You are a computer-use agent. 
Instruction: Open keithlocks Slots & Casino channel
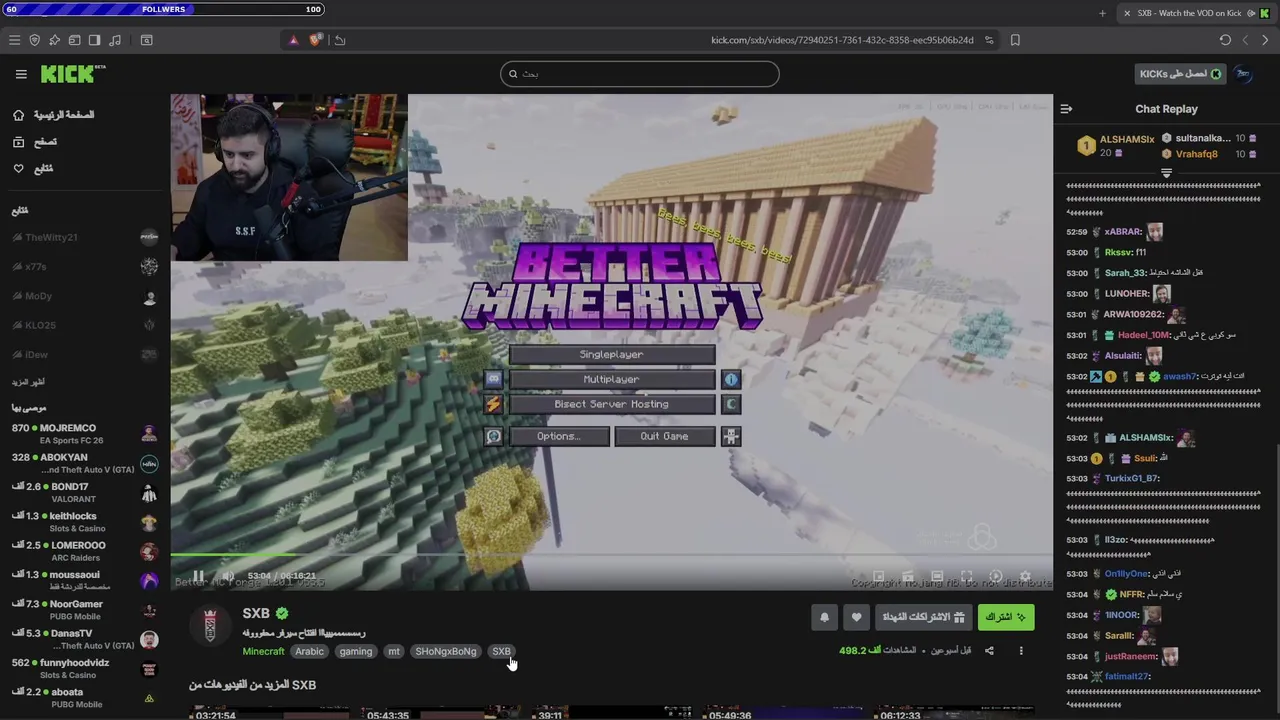click(85, 522)
